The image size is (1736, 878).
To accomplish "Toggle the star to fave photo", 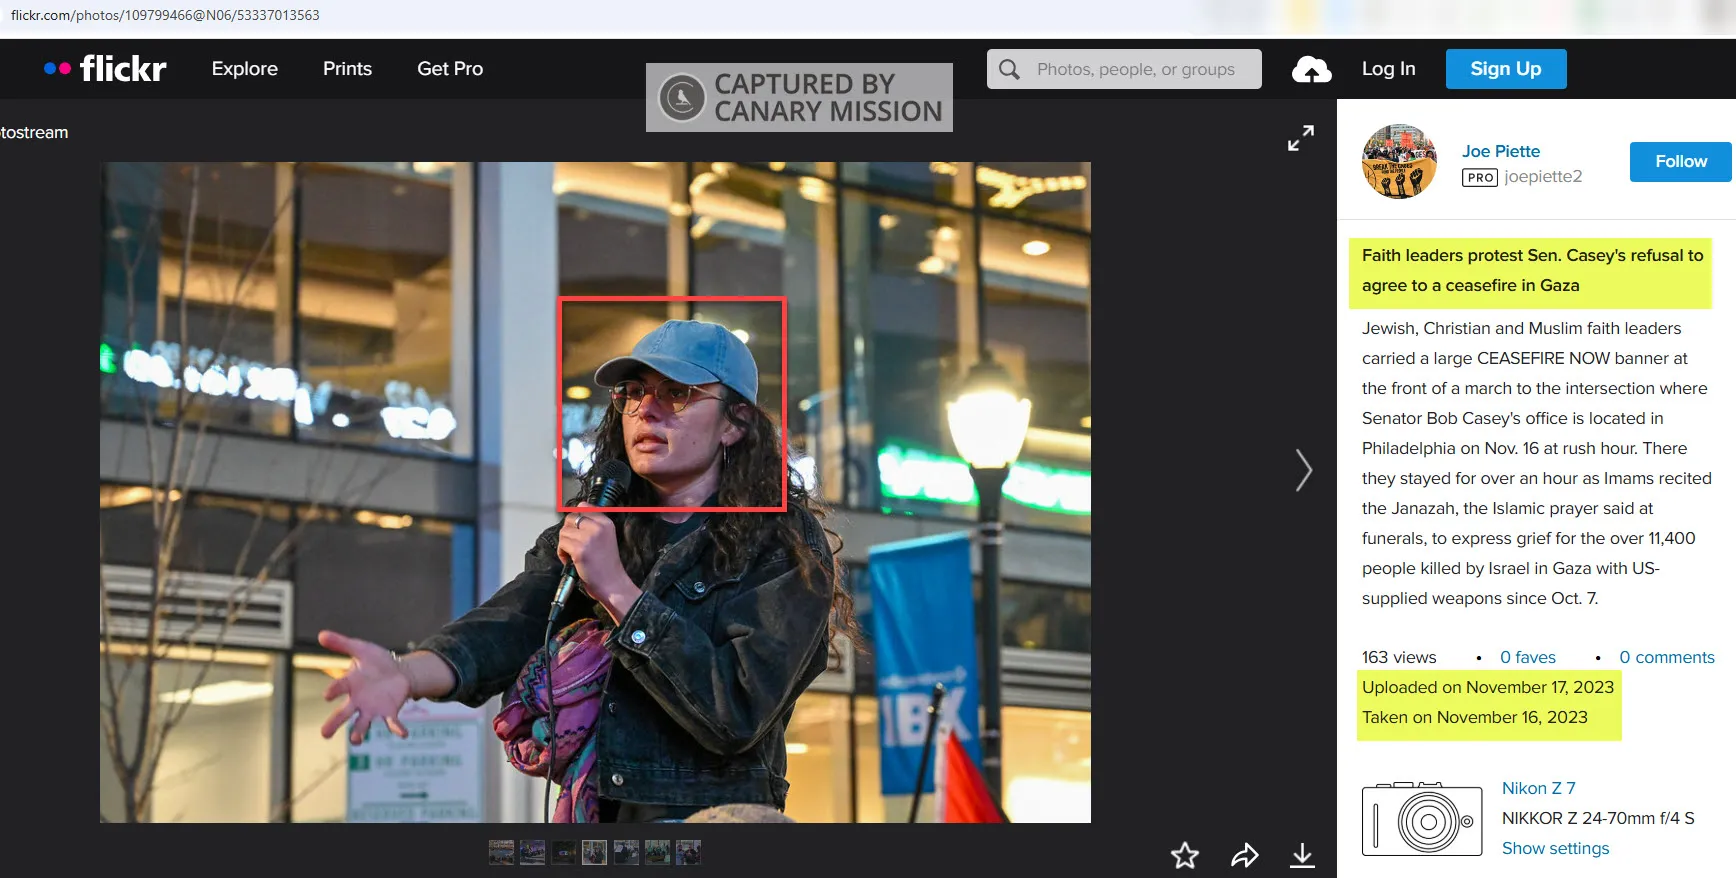I will coord(1184,855).
